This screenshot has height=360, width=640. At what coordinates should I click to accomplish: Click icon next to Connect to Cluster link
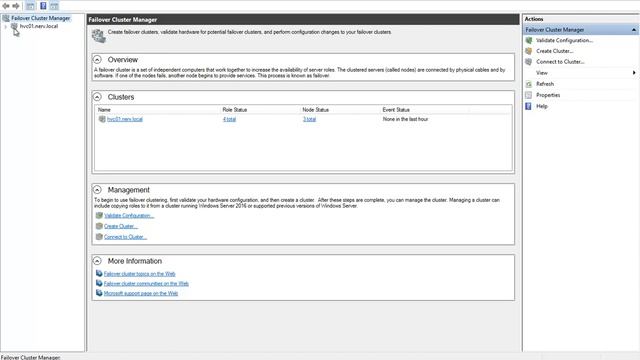[99, 237]
